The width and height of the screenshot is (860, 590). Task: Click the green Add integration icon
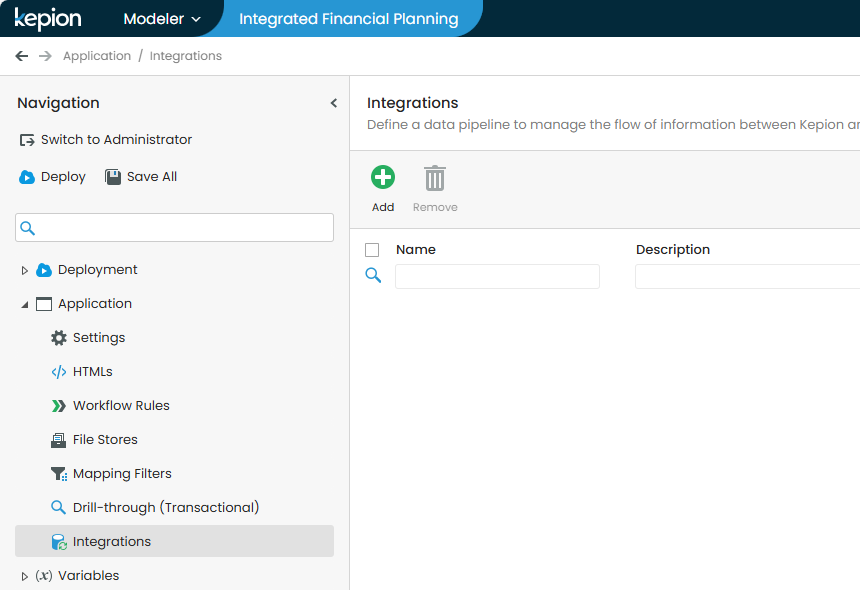click(383, 178)
